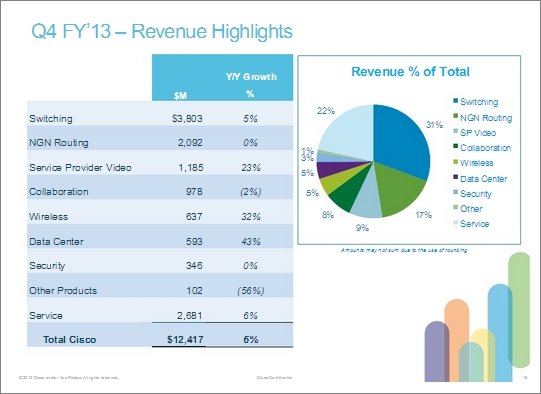Select the Total Cisco $12,417 value
Image resolution: width=541 pixels, height=394 pixels.
(x=185, y=339)
